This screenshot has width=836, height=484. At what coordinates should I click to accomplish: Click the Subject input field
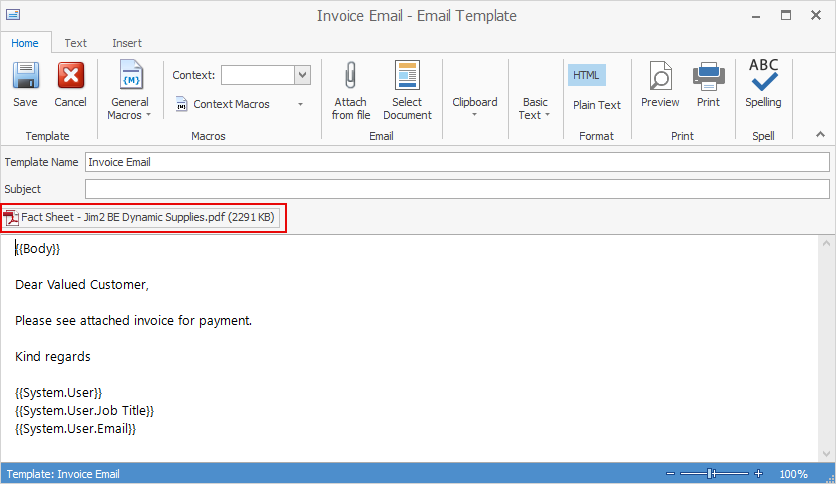click(457, 189)
